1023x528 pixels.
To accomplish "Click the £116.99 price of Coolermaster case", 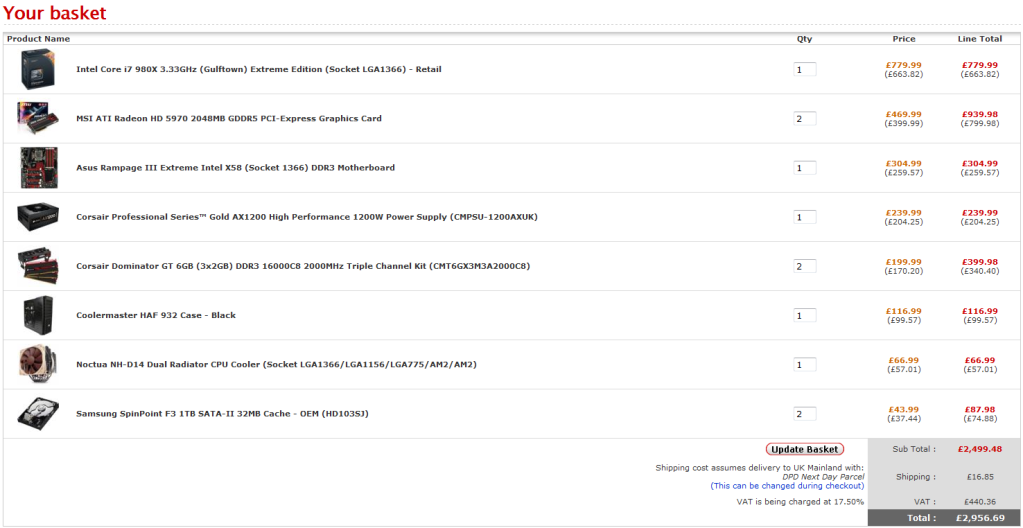I will pos(904,311).
